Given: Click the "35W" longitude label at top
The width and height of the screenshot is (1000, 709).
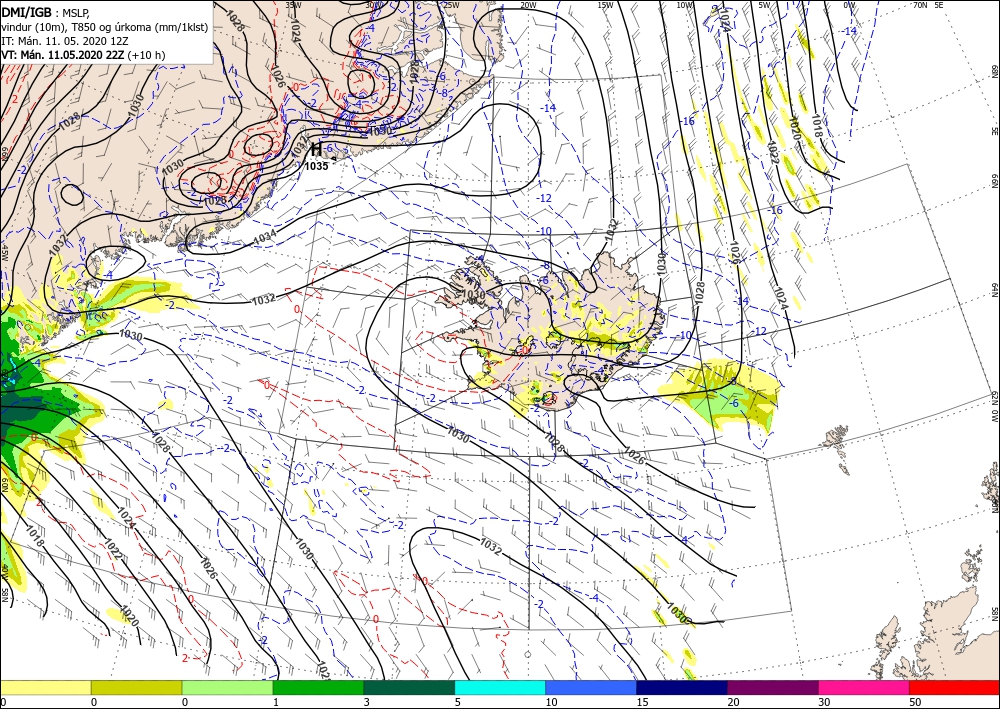Looking at the screenshot, I should [293, 5].
